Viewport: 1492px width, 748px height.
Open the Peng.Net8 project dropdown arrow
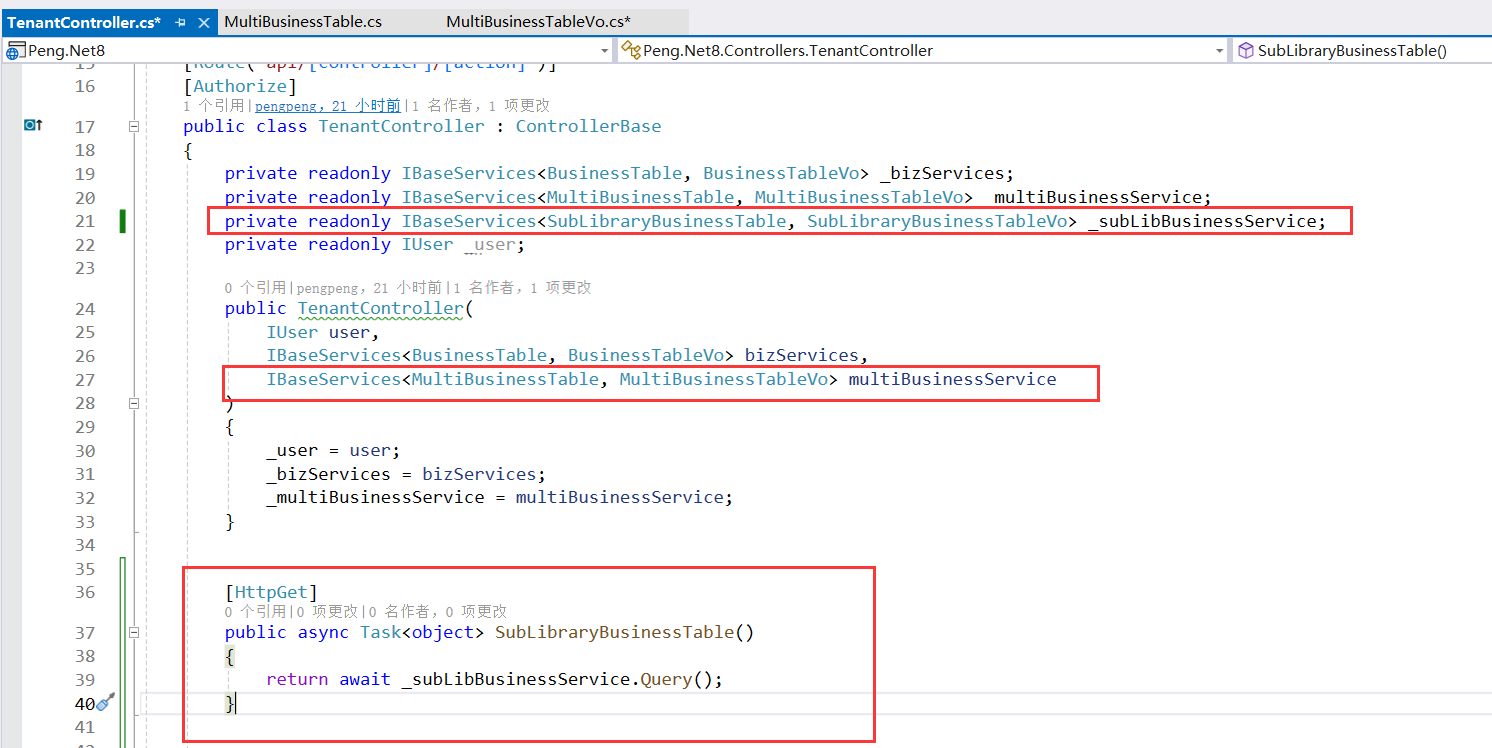coord(604,50)
